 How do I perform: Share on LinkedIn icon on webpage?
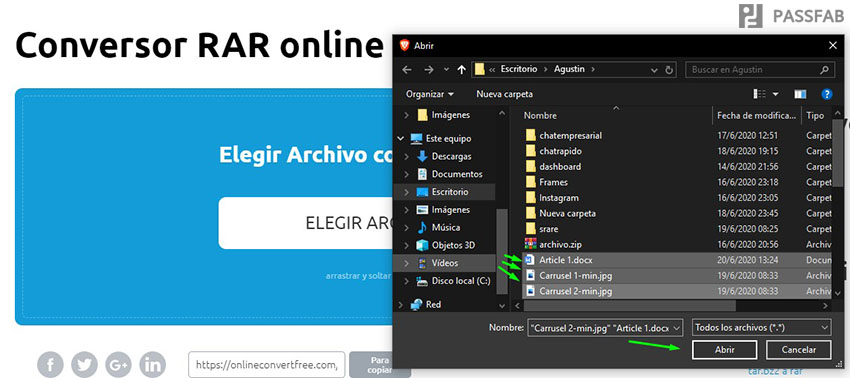click(x=152, y=364)
